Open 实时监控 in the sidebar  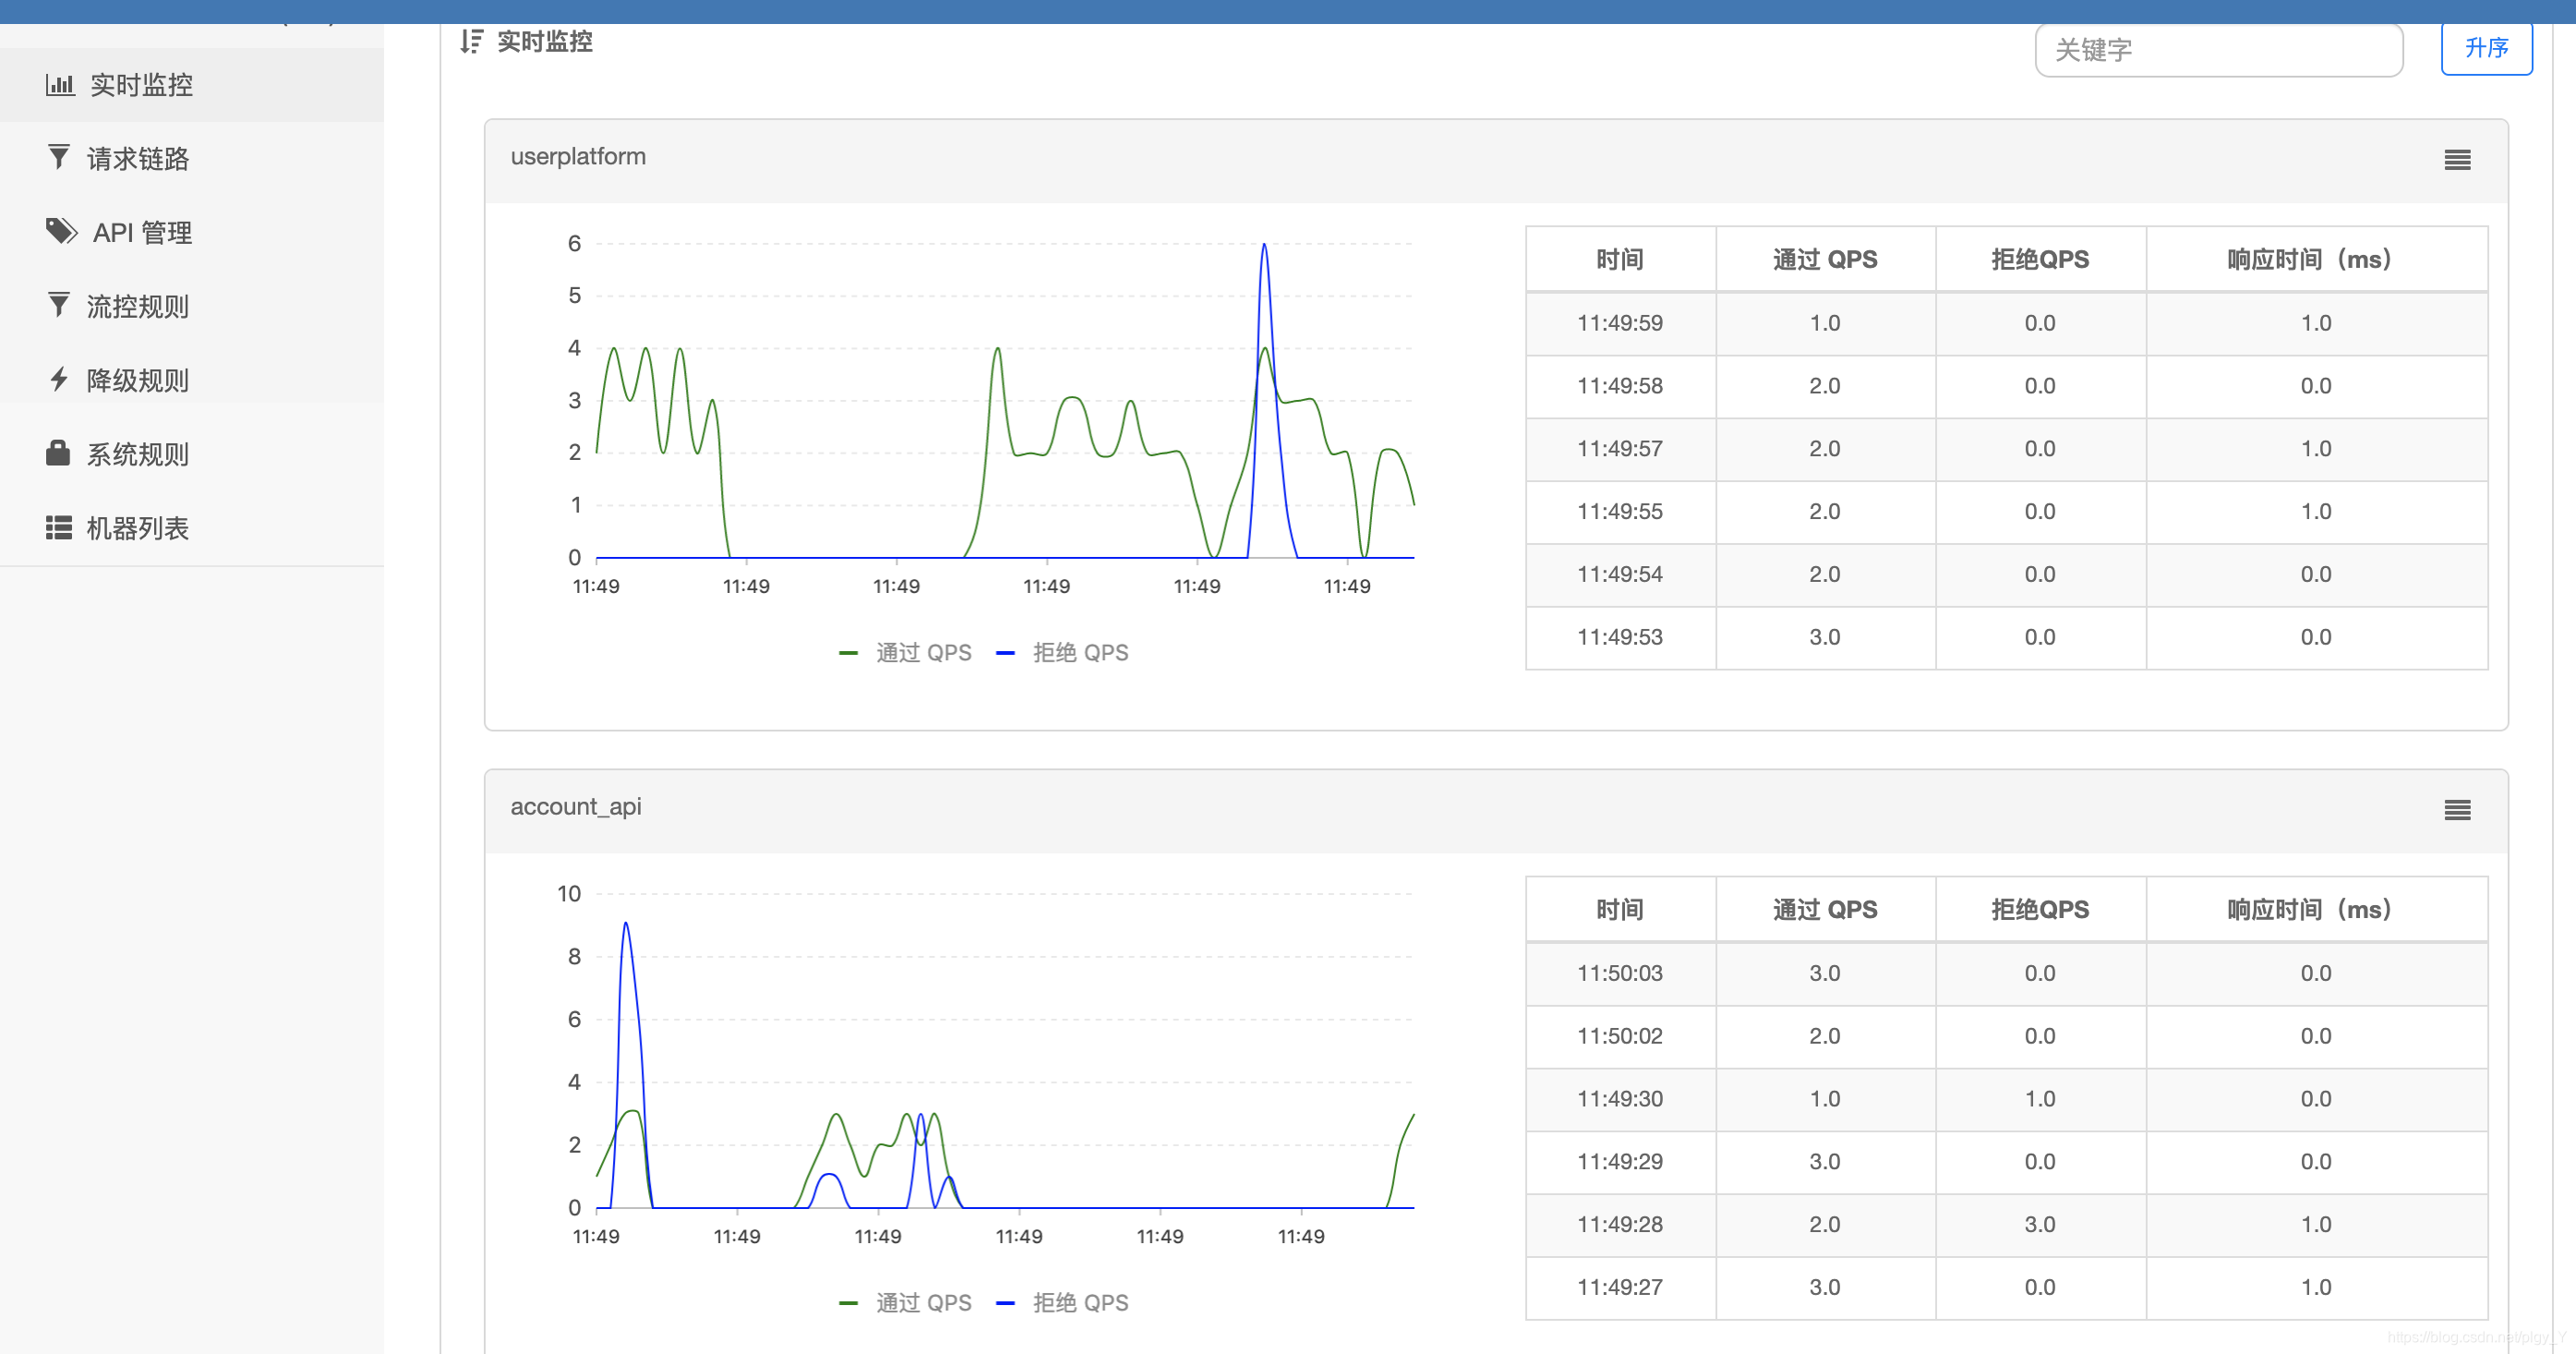coord(192,85)
